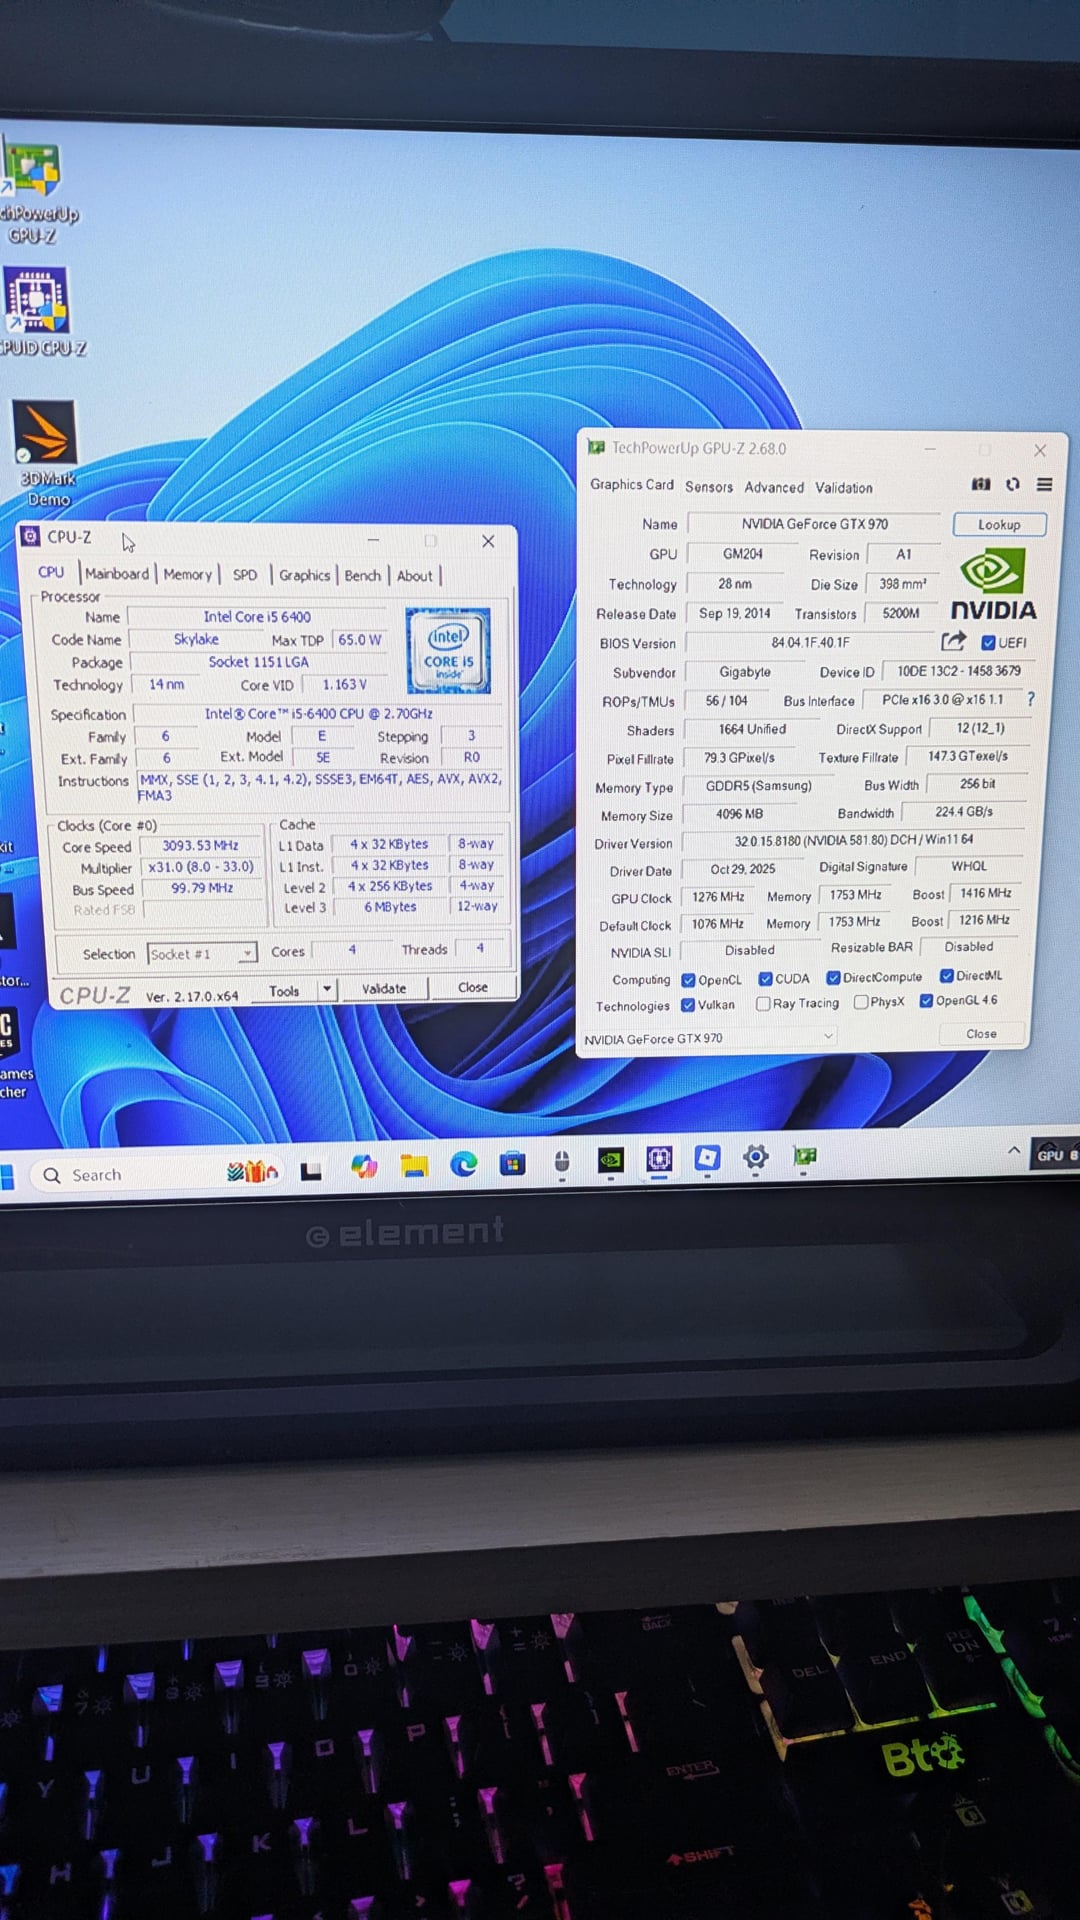
Task: Click the GPU-Z screenshot camera icon
Action: pos(981,484)
